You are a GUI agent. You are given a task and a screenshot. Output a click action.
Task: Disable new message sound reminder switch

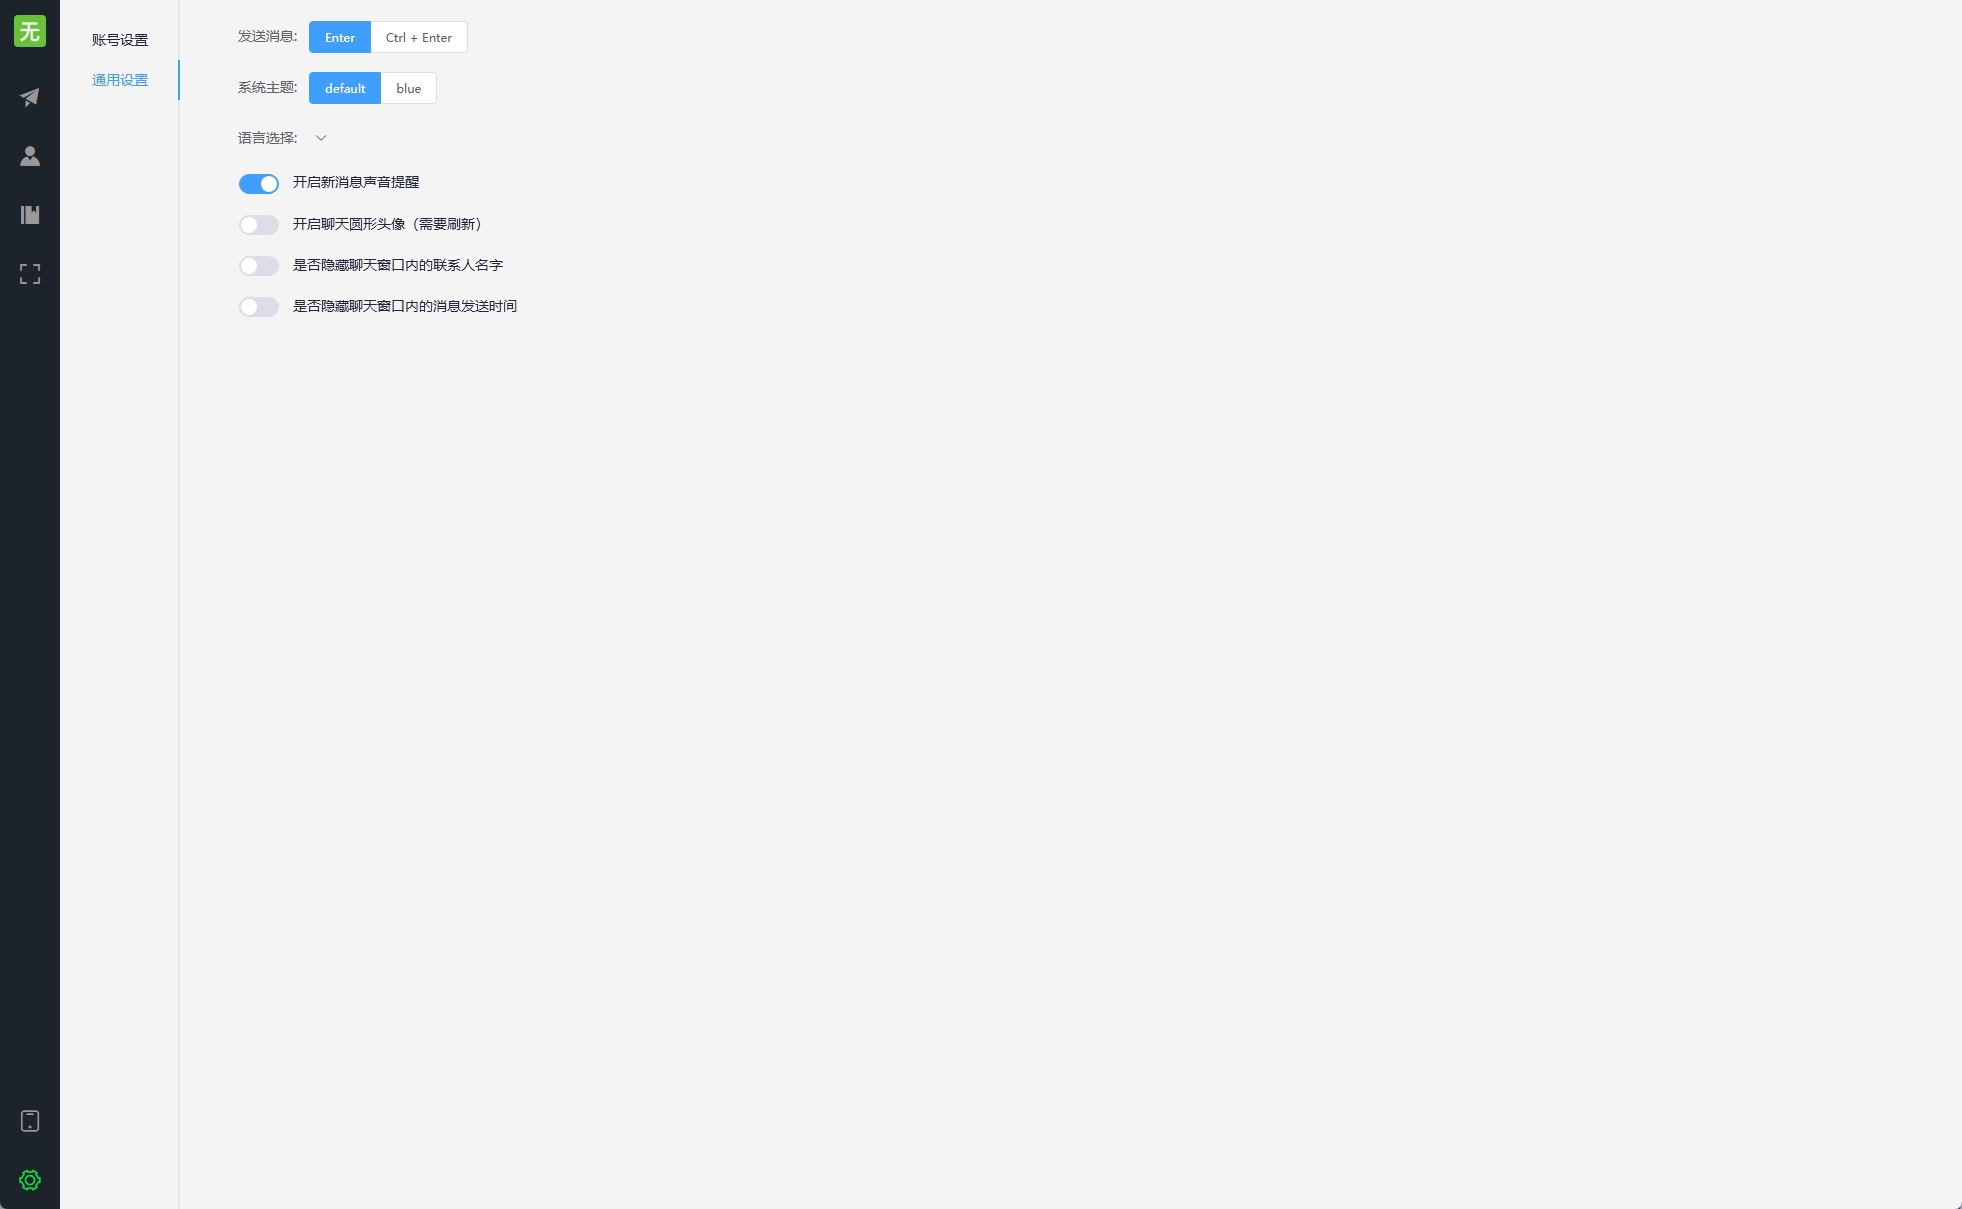(x=258, y=184)
